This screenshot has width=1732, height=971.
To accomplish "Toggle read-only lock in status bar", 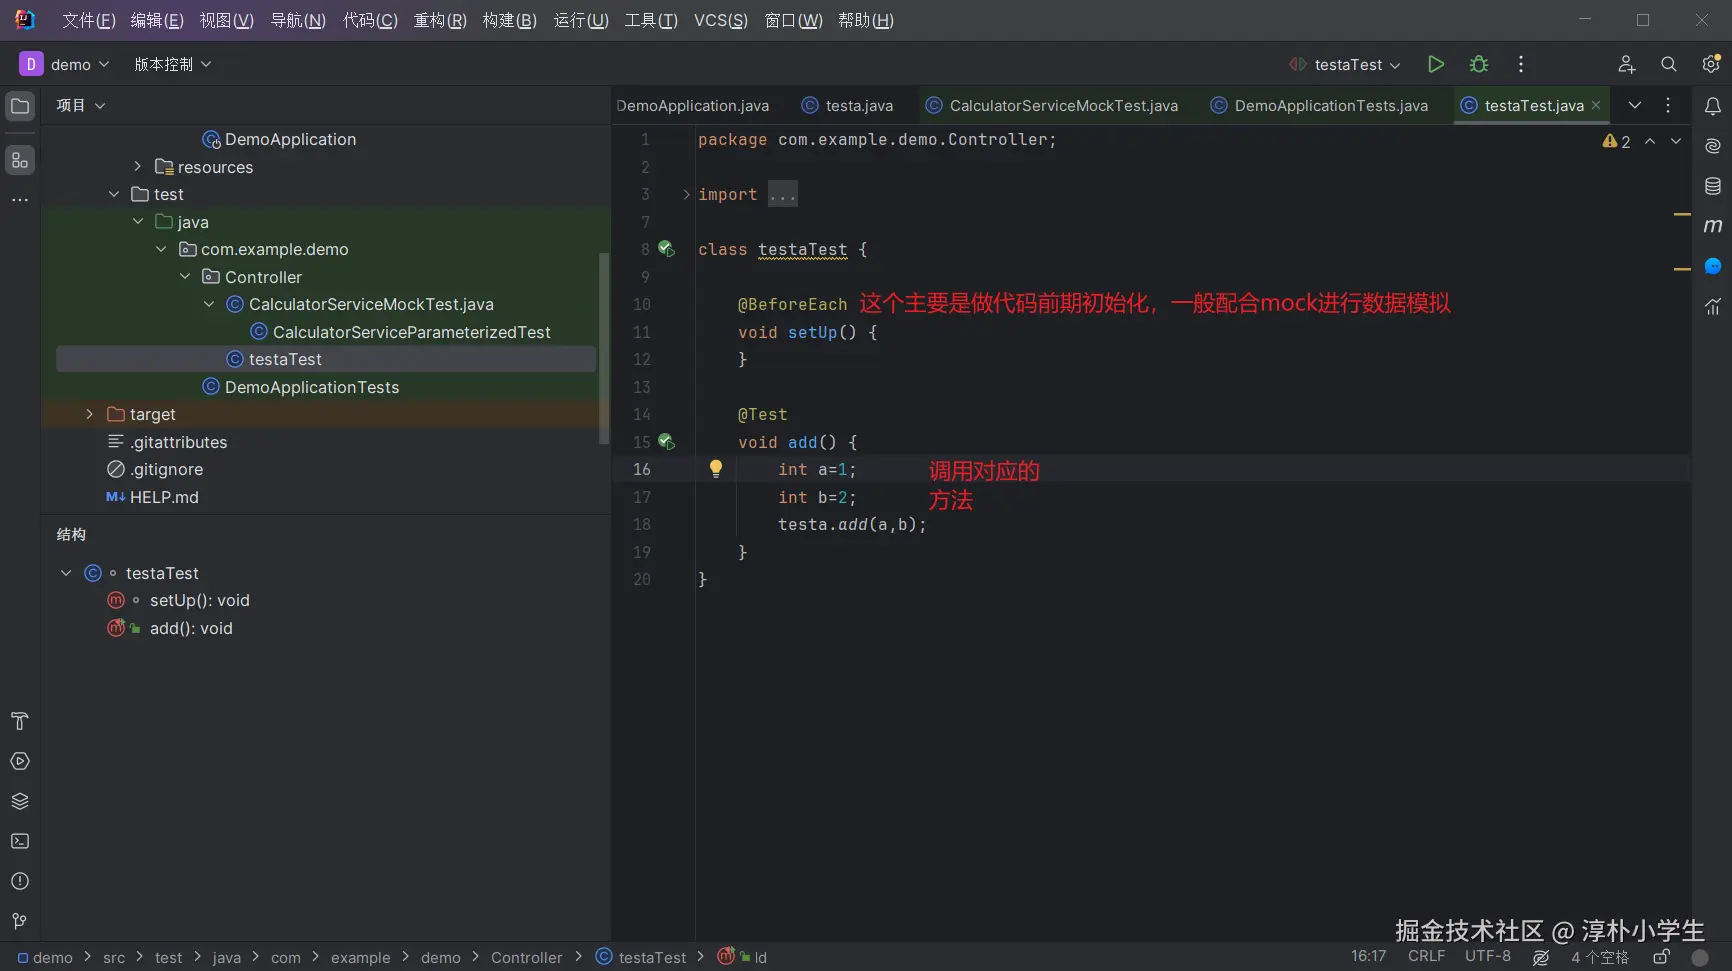I will (1661, 957).
